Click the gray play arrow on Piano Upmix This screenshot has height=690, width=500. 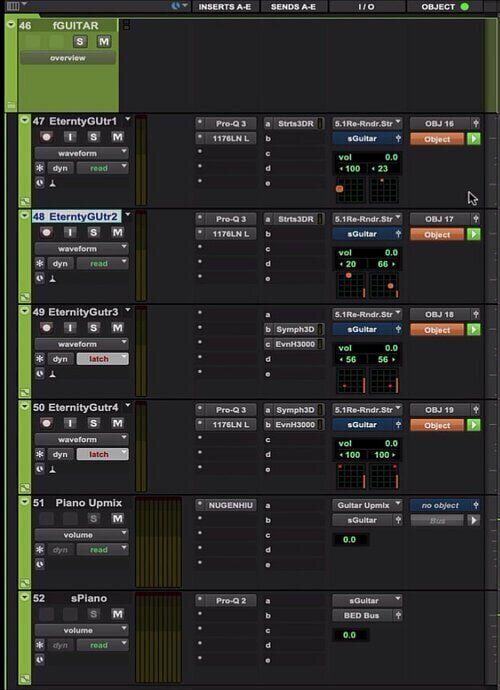point(474,520)
